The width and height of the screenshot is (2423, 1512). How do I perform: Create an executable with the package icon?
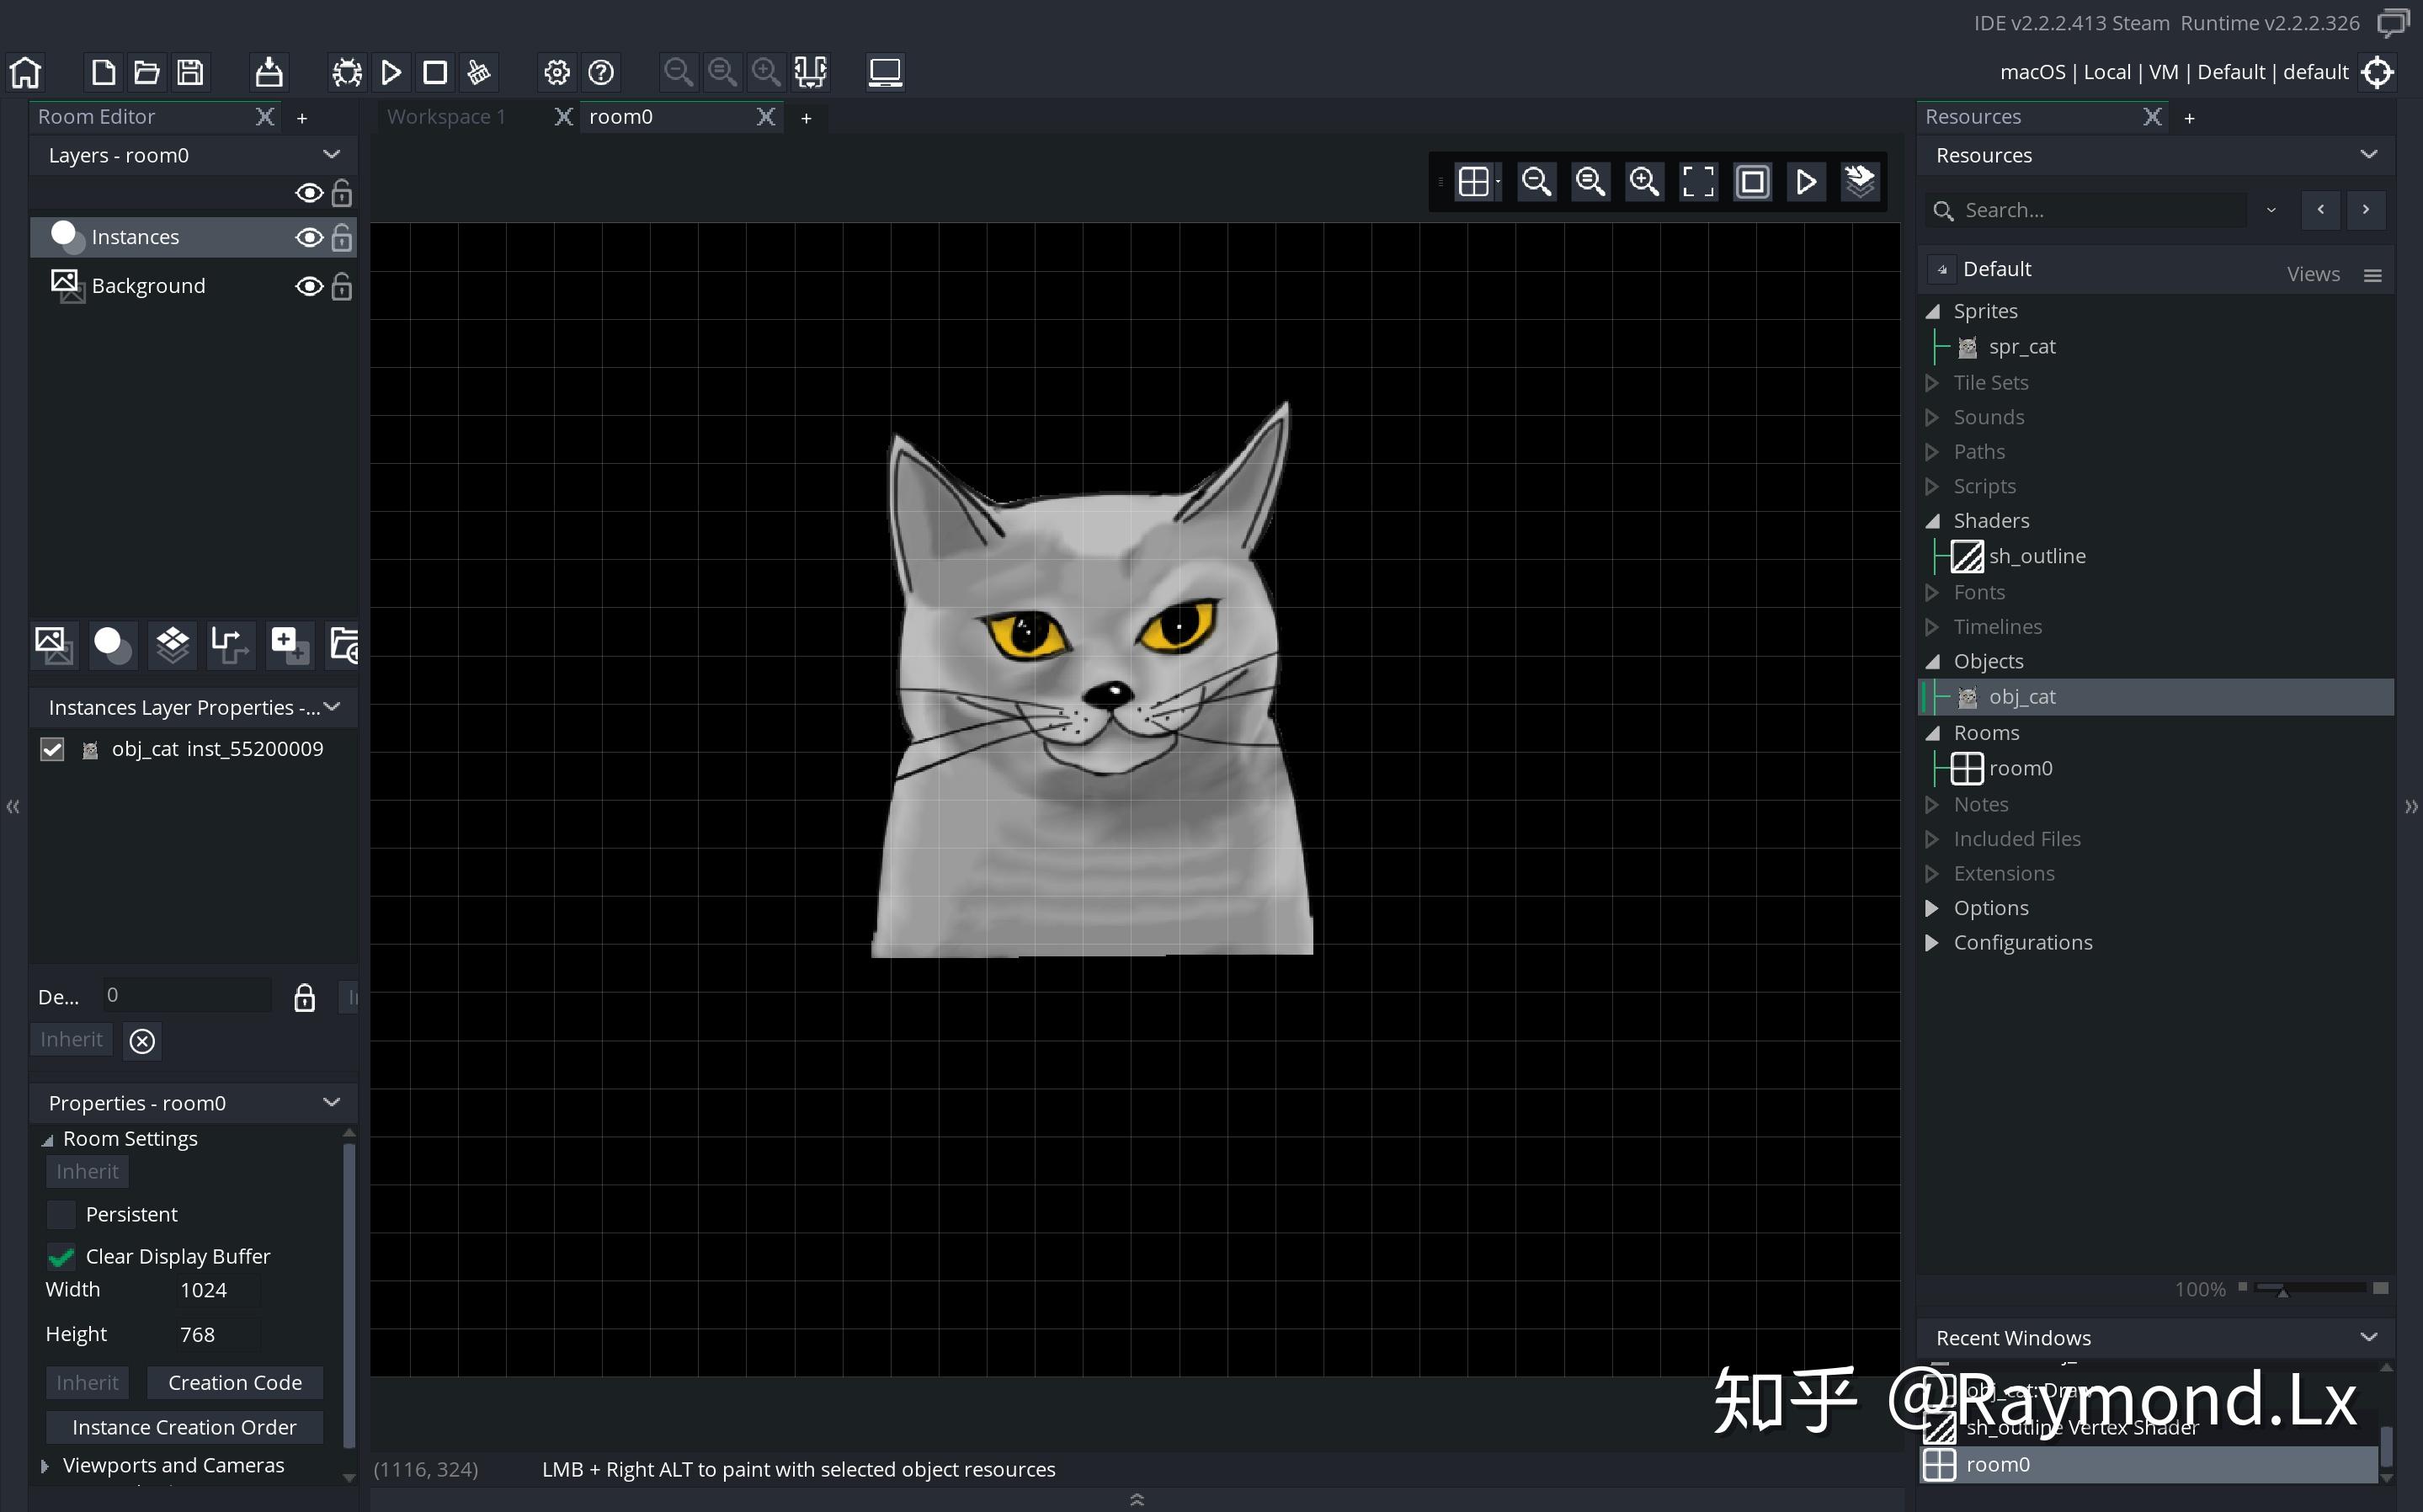tap(268, 71)
